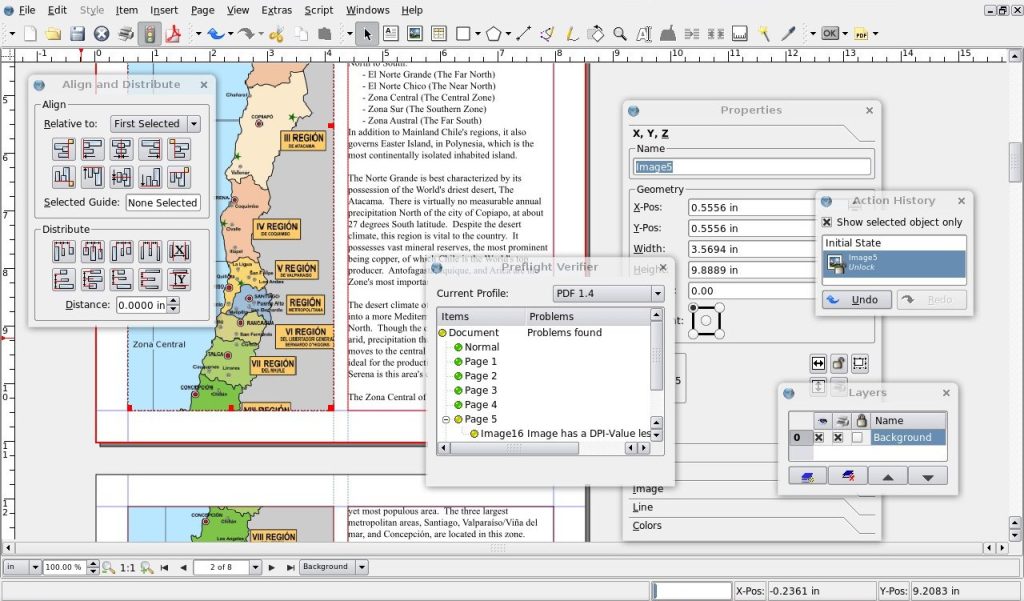Go to next page with the arrow button
The height and width of the screenshot is (601, 1024).
(271, 567)
